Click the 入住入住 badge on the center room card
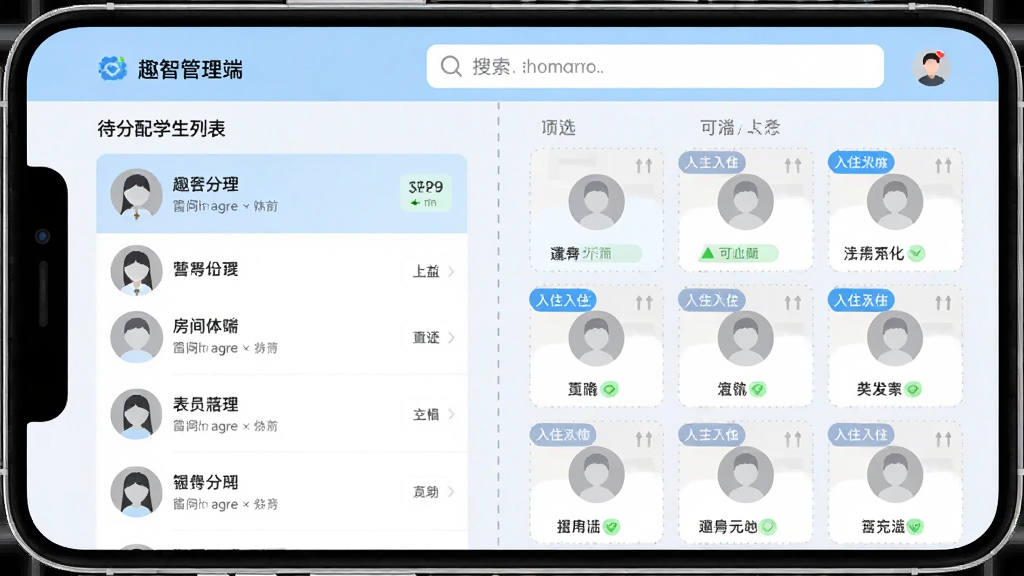 coord(712,300)
